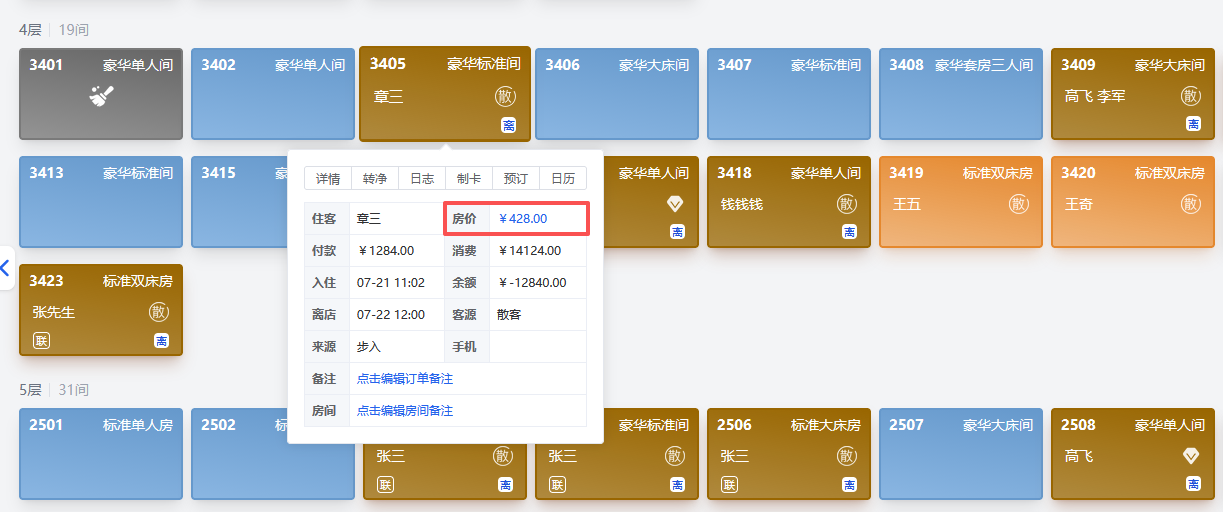1223x512 pixels.
Task: Select room card 3420 occupied by 王奇
Action: pyautogui.click(x=1133, y=201)
